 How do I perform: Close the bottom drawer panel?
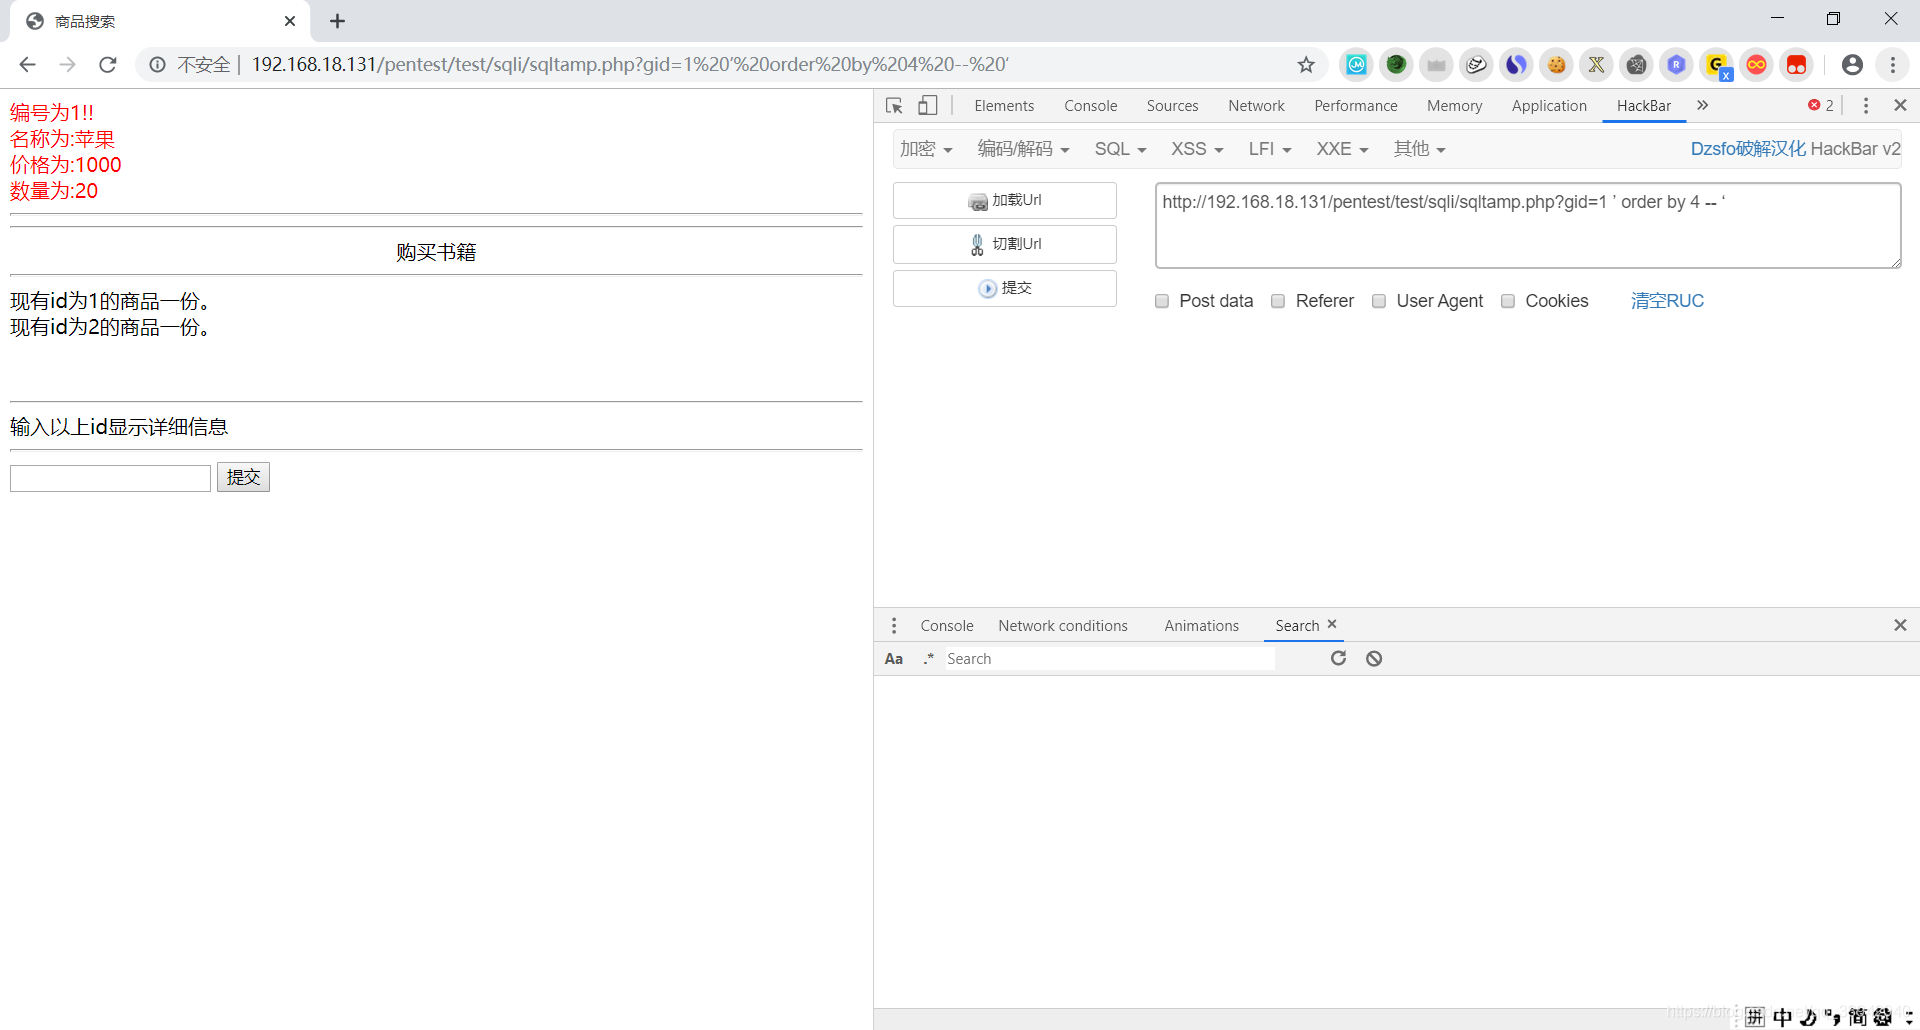click(1900, 625)
